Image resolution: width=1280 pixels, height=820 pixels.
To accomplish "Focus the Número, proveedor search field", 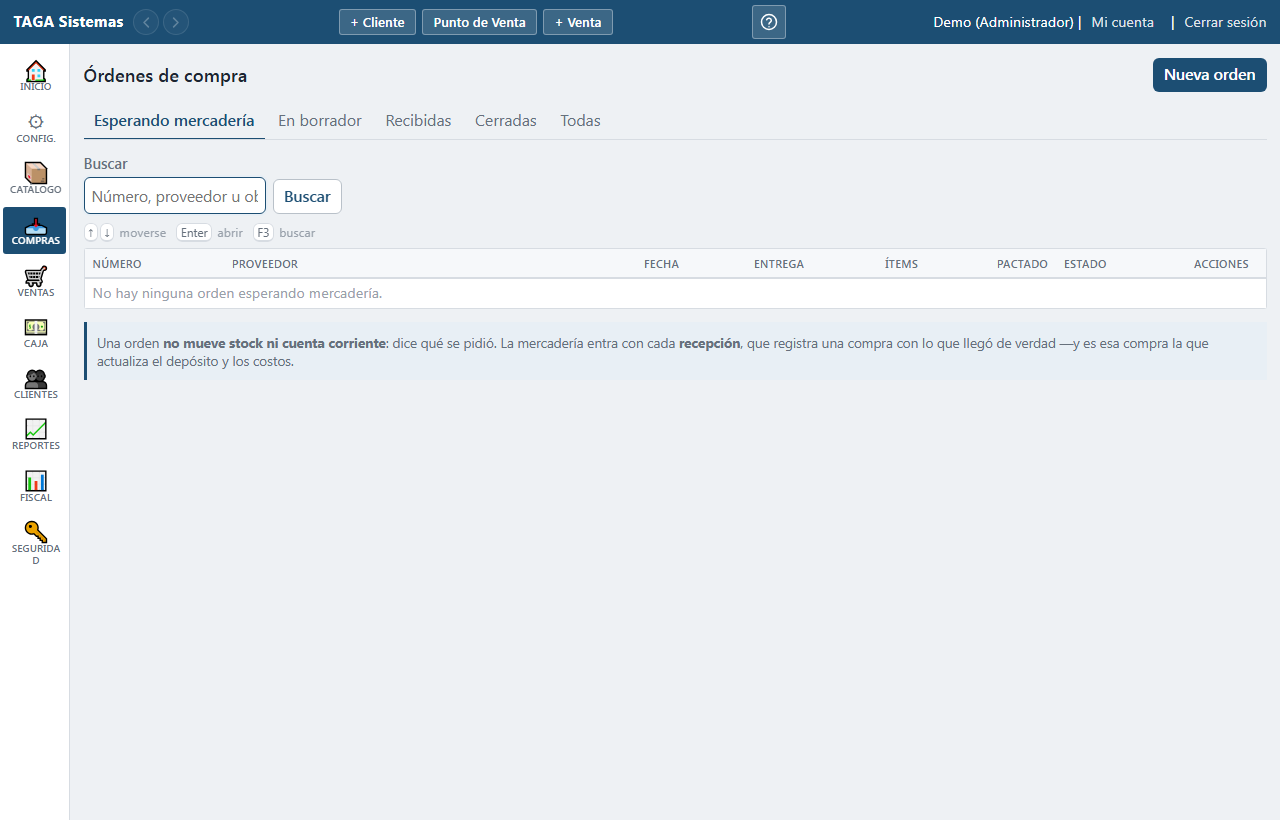I will point(175,196).
